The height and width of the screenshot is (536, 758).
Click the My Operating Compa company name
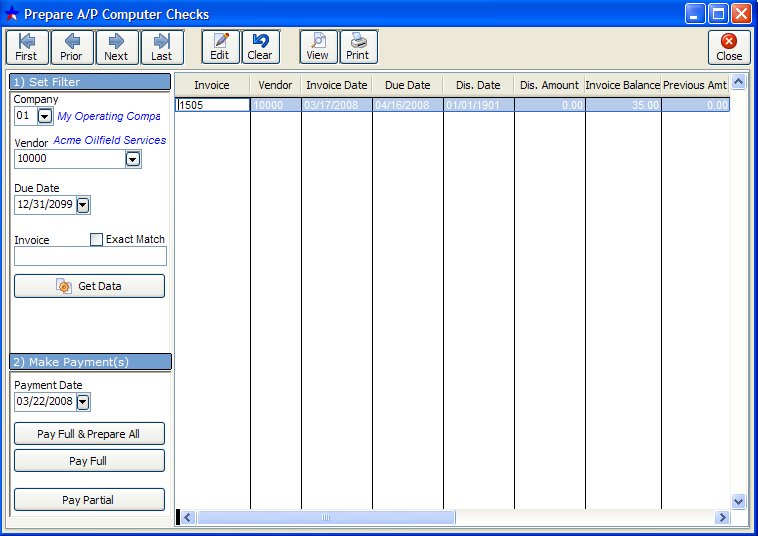(x=109, y=116)
